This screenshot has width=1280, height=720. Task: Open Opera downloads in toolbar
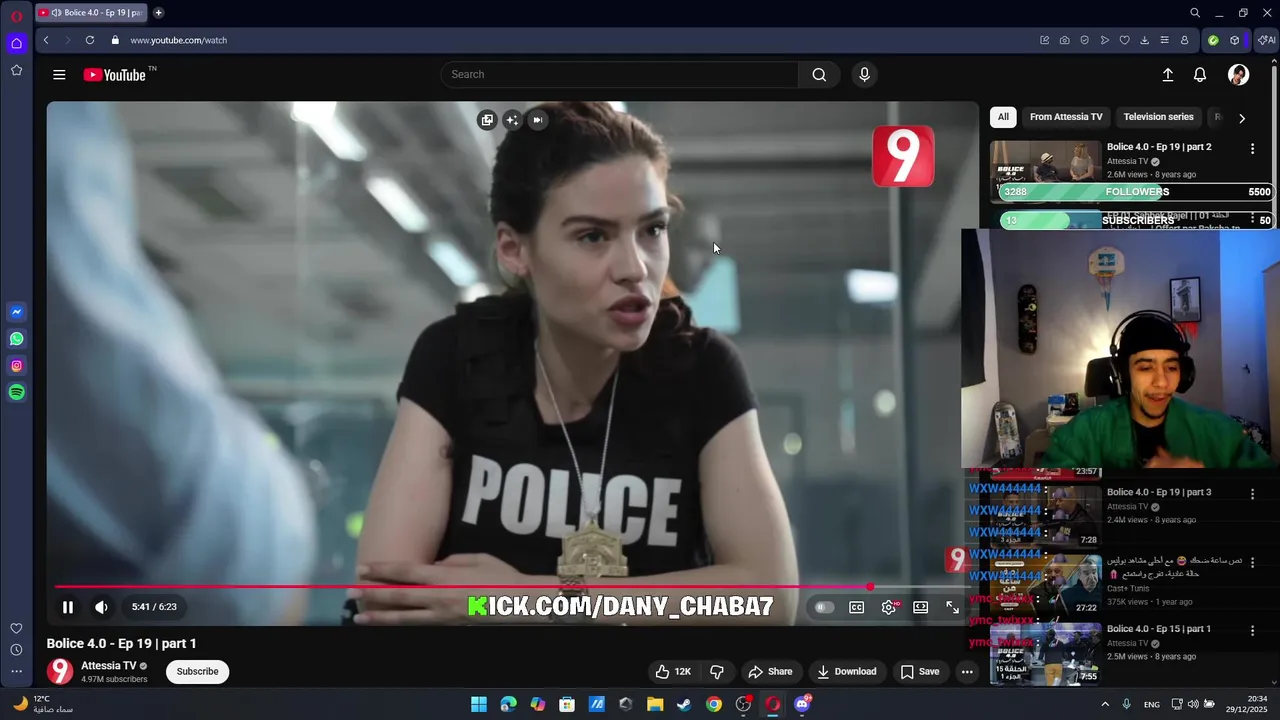pos(1144,41)
